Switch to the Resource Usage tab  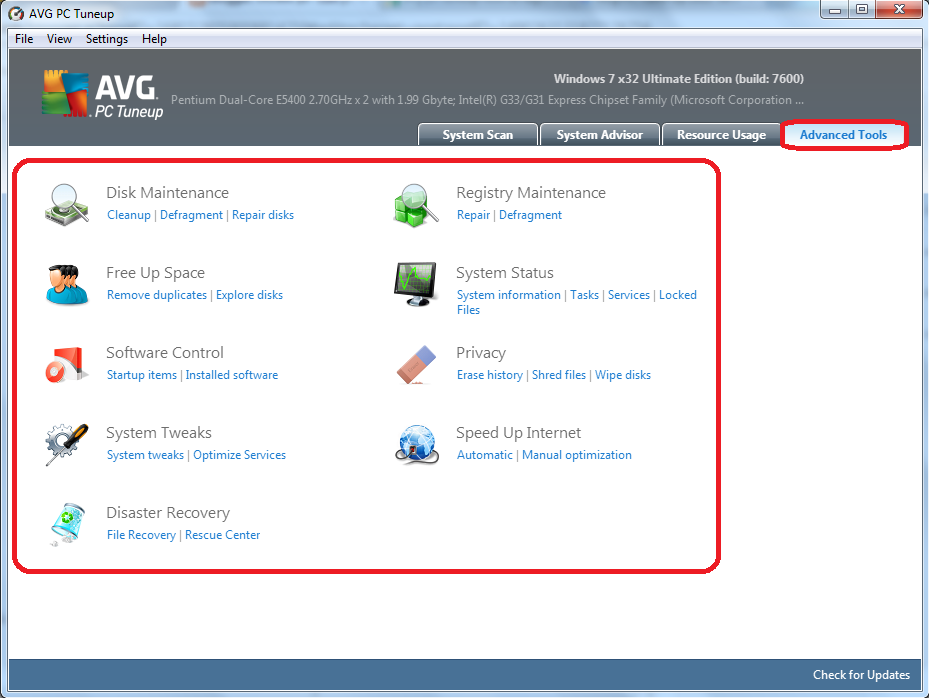tap(721, 135)
